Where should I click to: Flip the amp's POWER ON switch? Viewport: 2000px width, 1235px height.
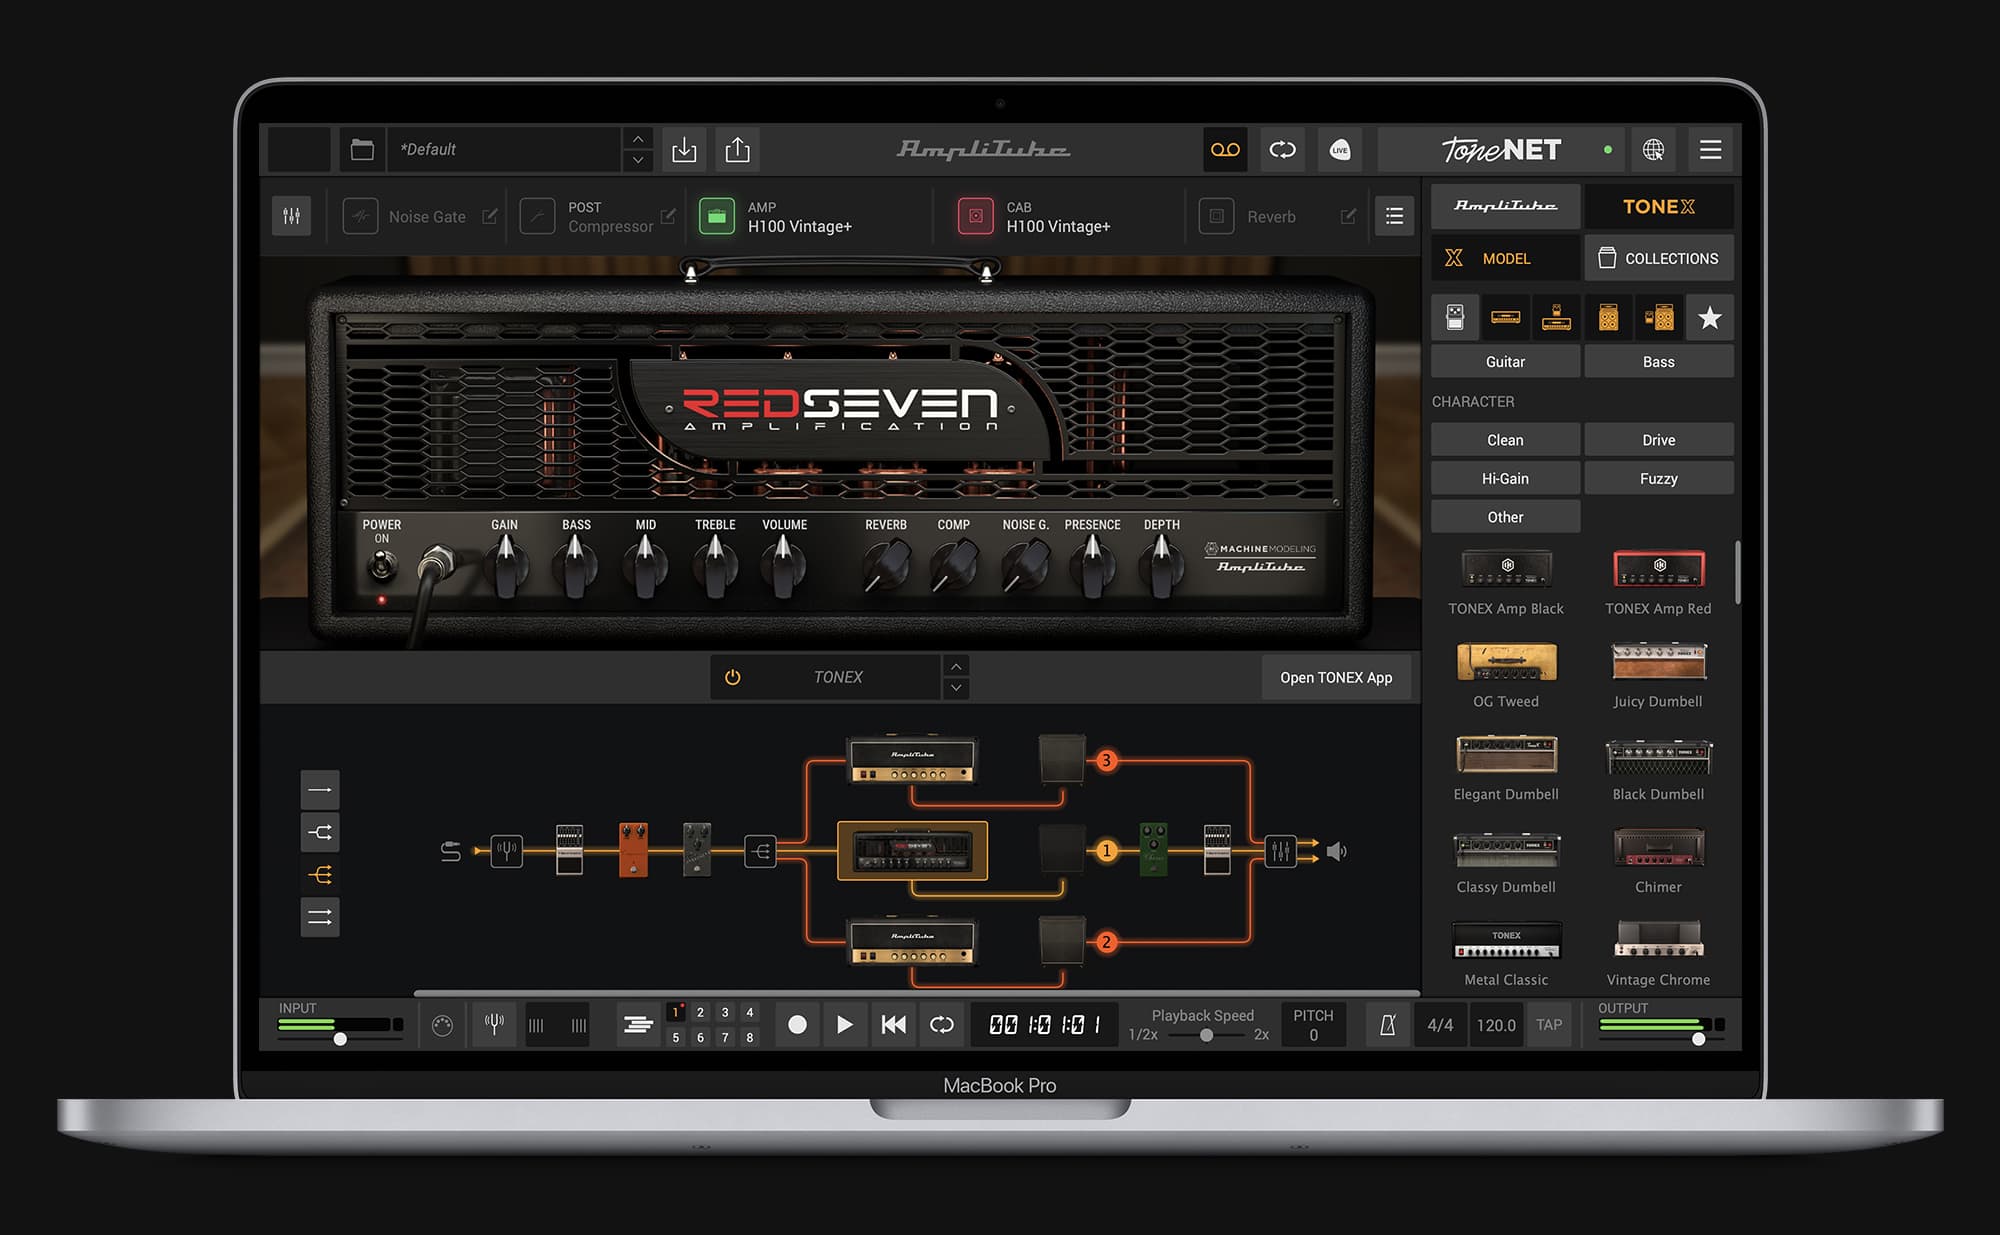click(380, 563)
